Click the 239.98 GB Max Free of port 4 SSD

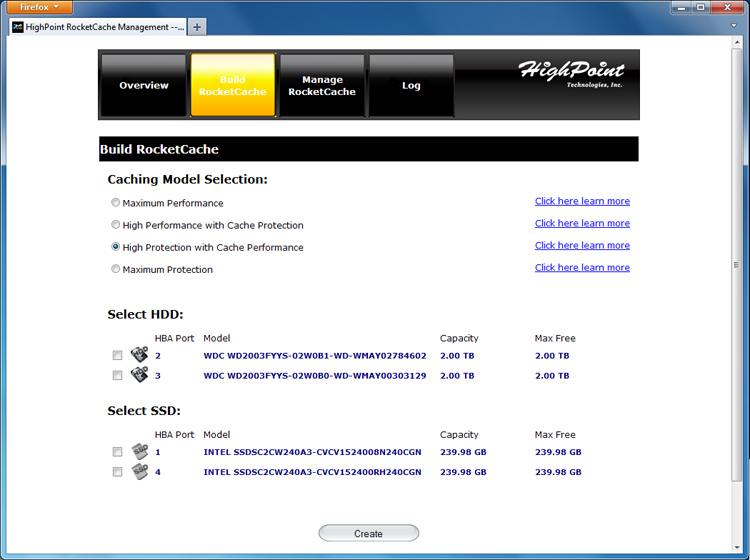(x=558, y=472)
